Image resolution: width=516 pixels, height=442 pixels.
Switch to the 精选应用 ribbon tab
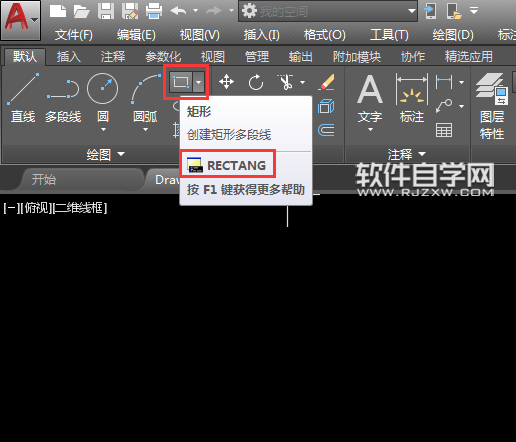pyautogui.click(x=469, y=57)
